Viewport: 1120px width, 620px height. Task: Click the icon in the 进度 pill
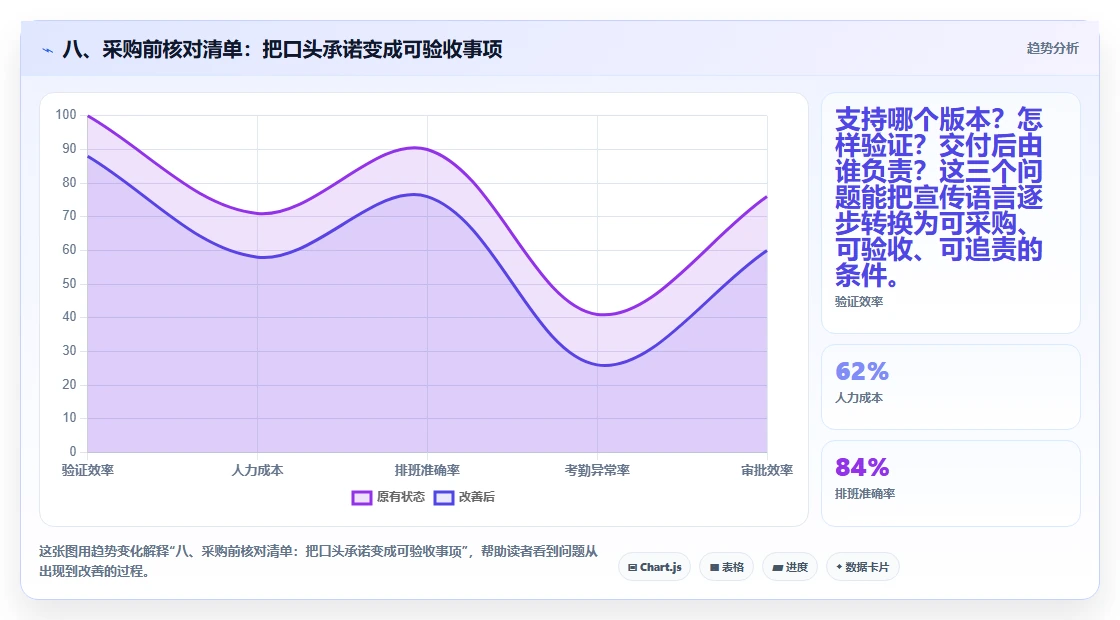(x=777, y=568)
